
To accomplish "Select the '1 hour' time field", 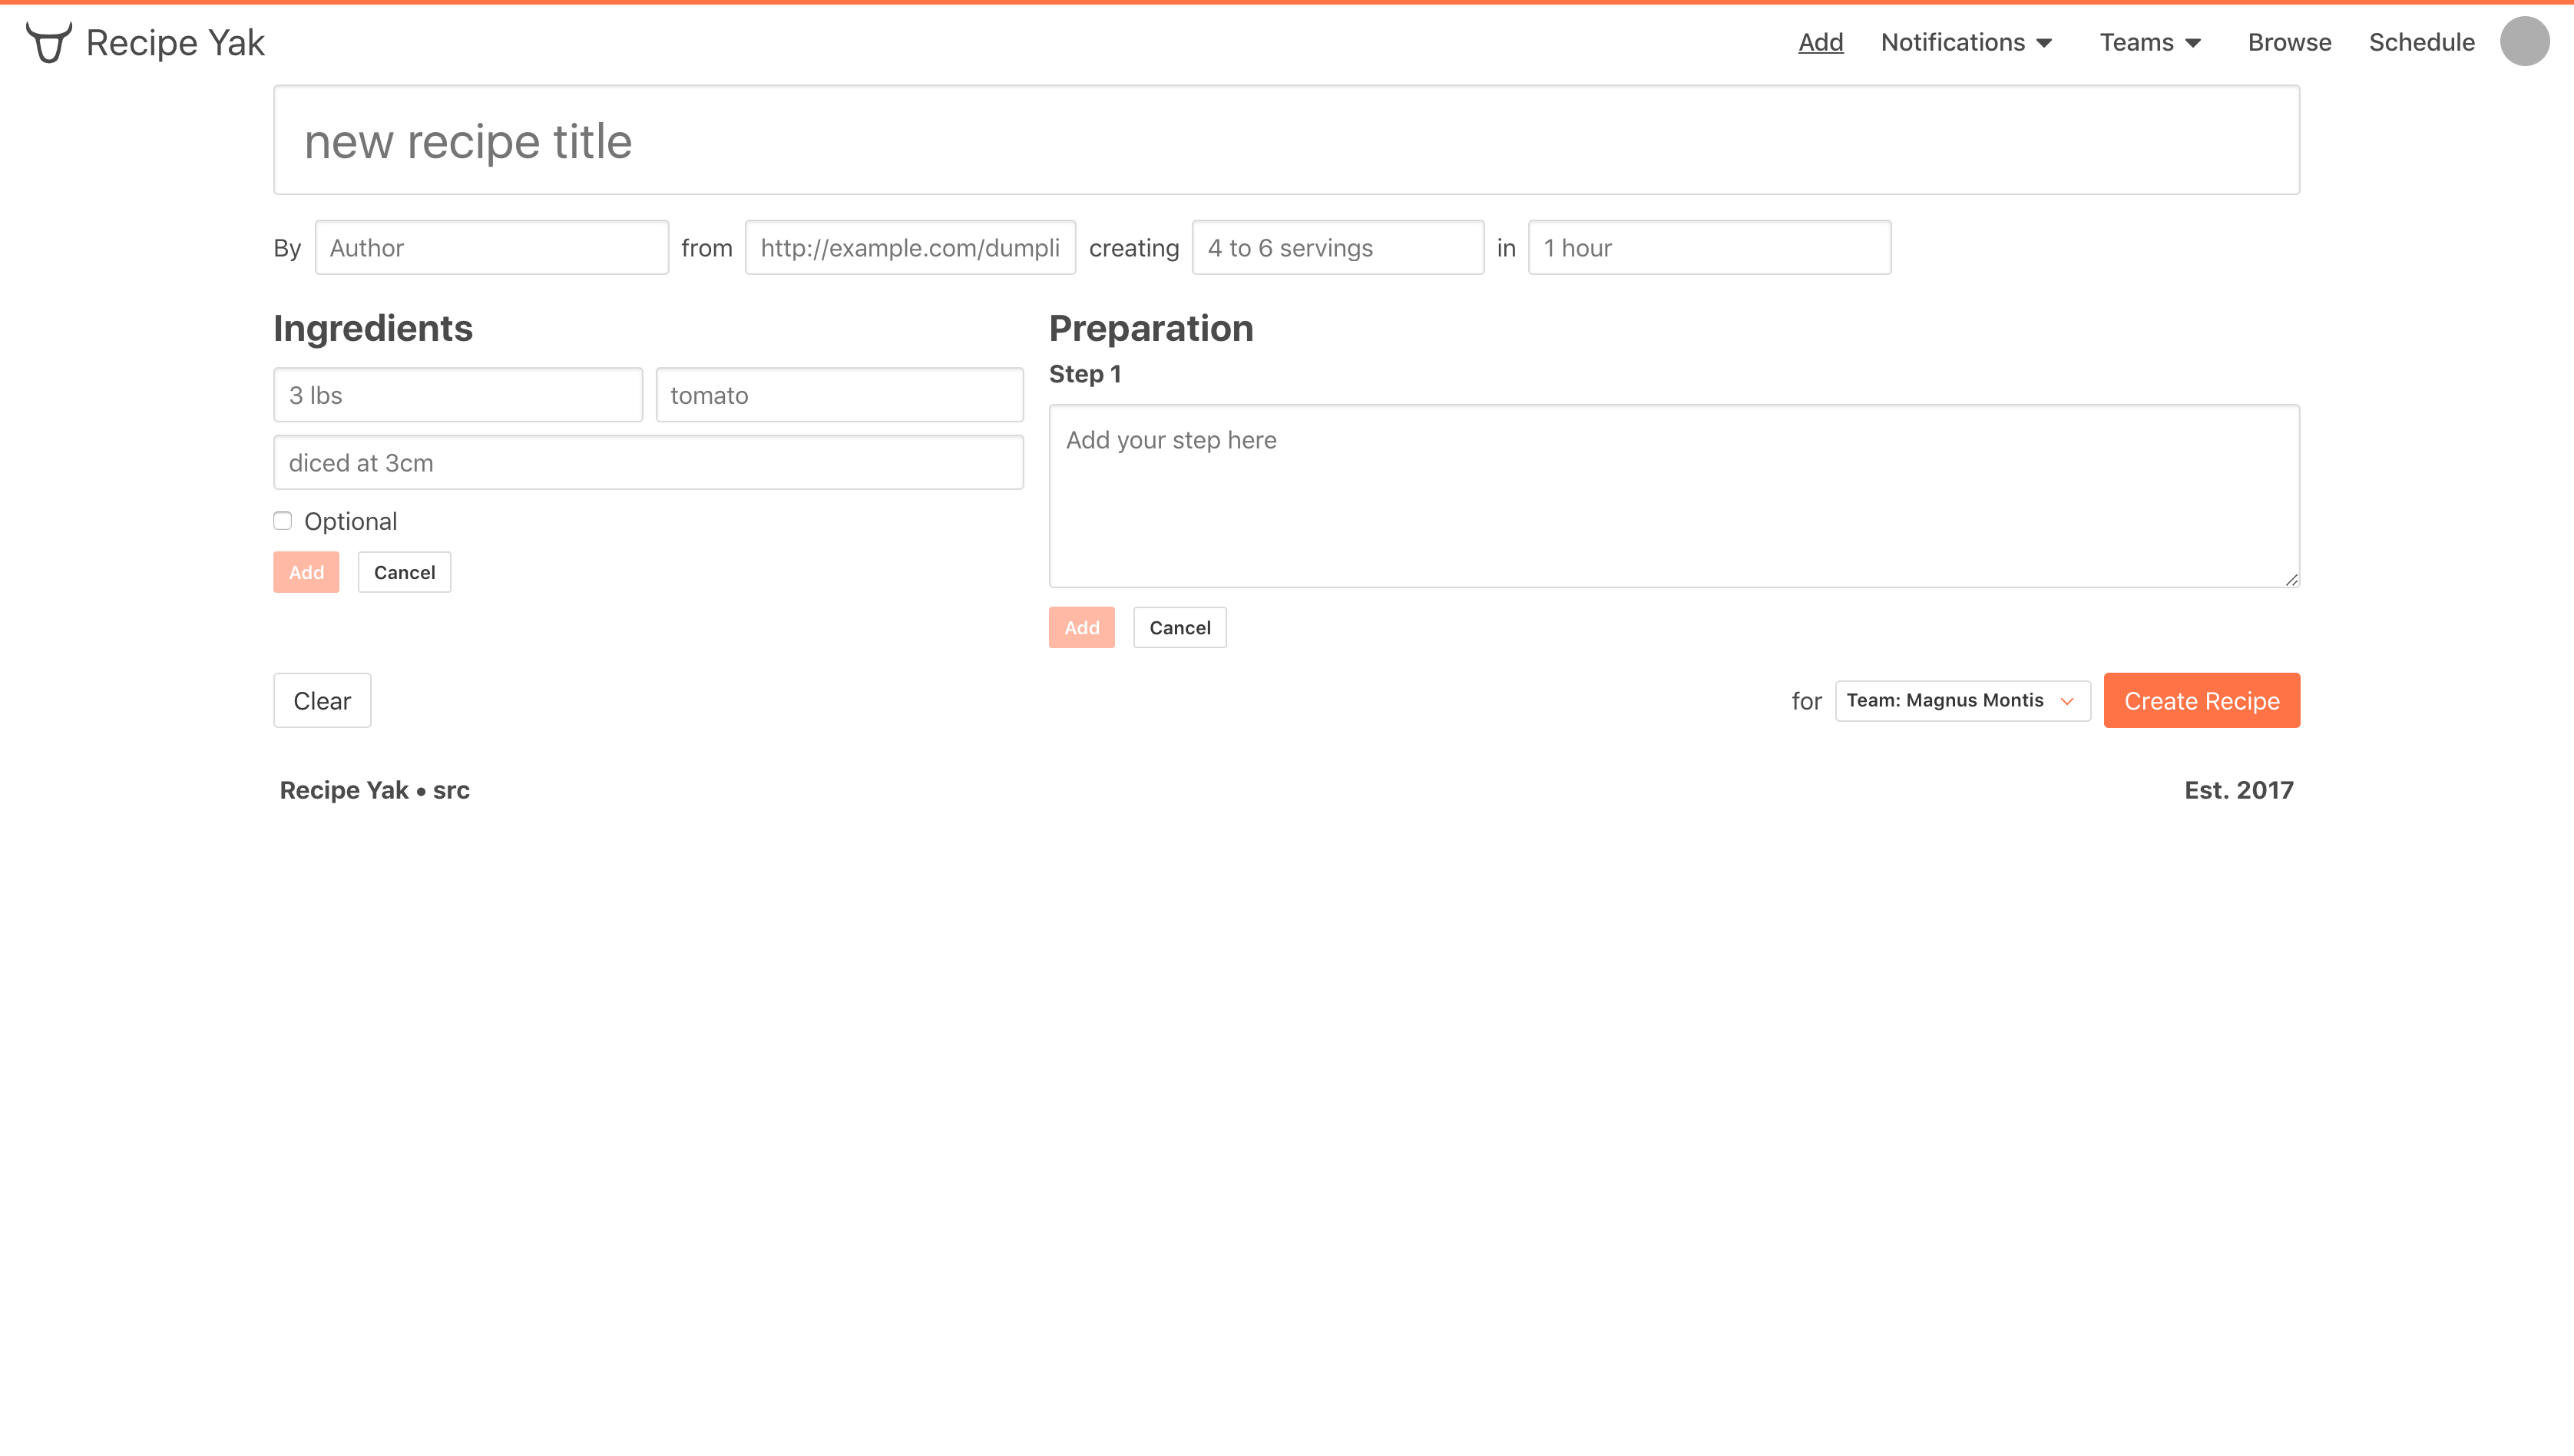I will pyautogui.click(x=1709, y=247).
